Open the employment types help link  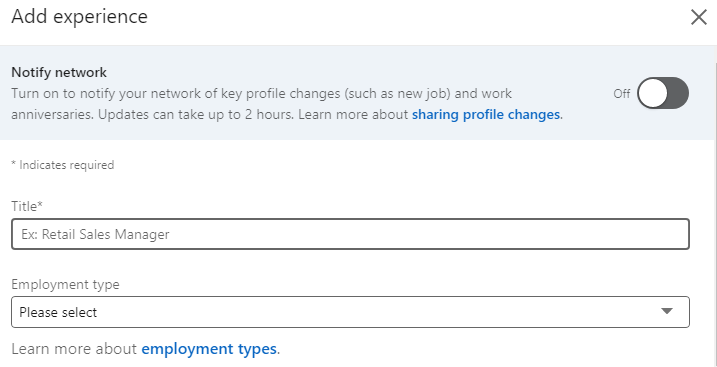point(209,349)
